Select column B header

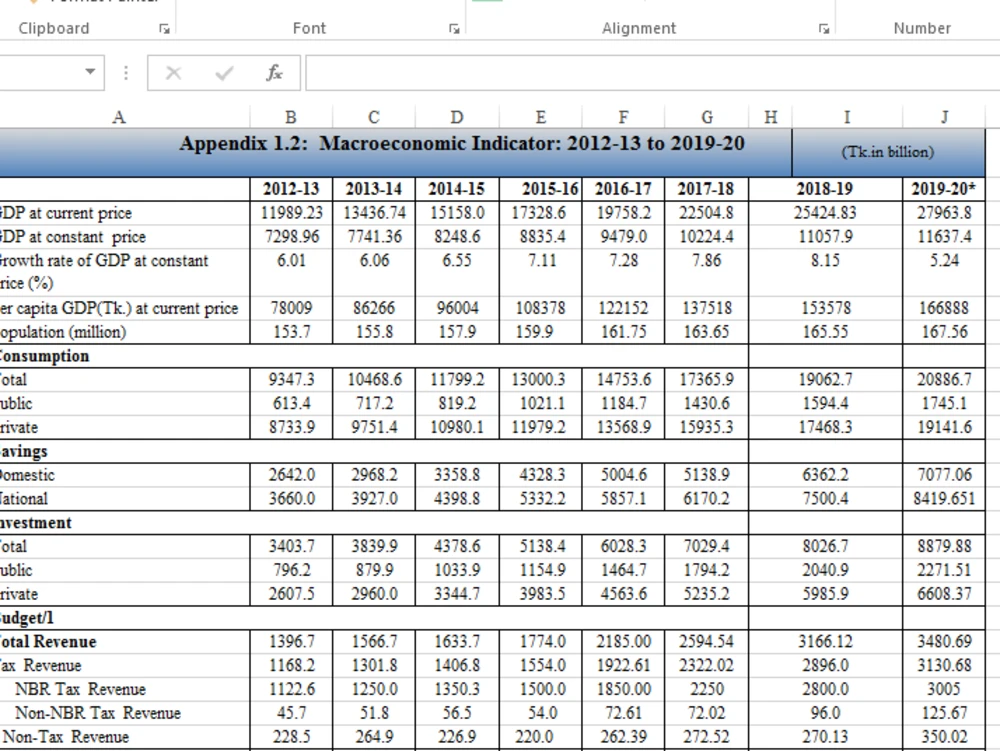[291, 117]
